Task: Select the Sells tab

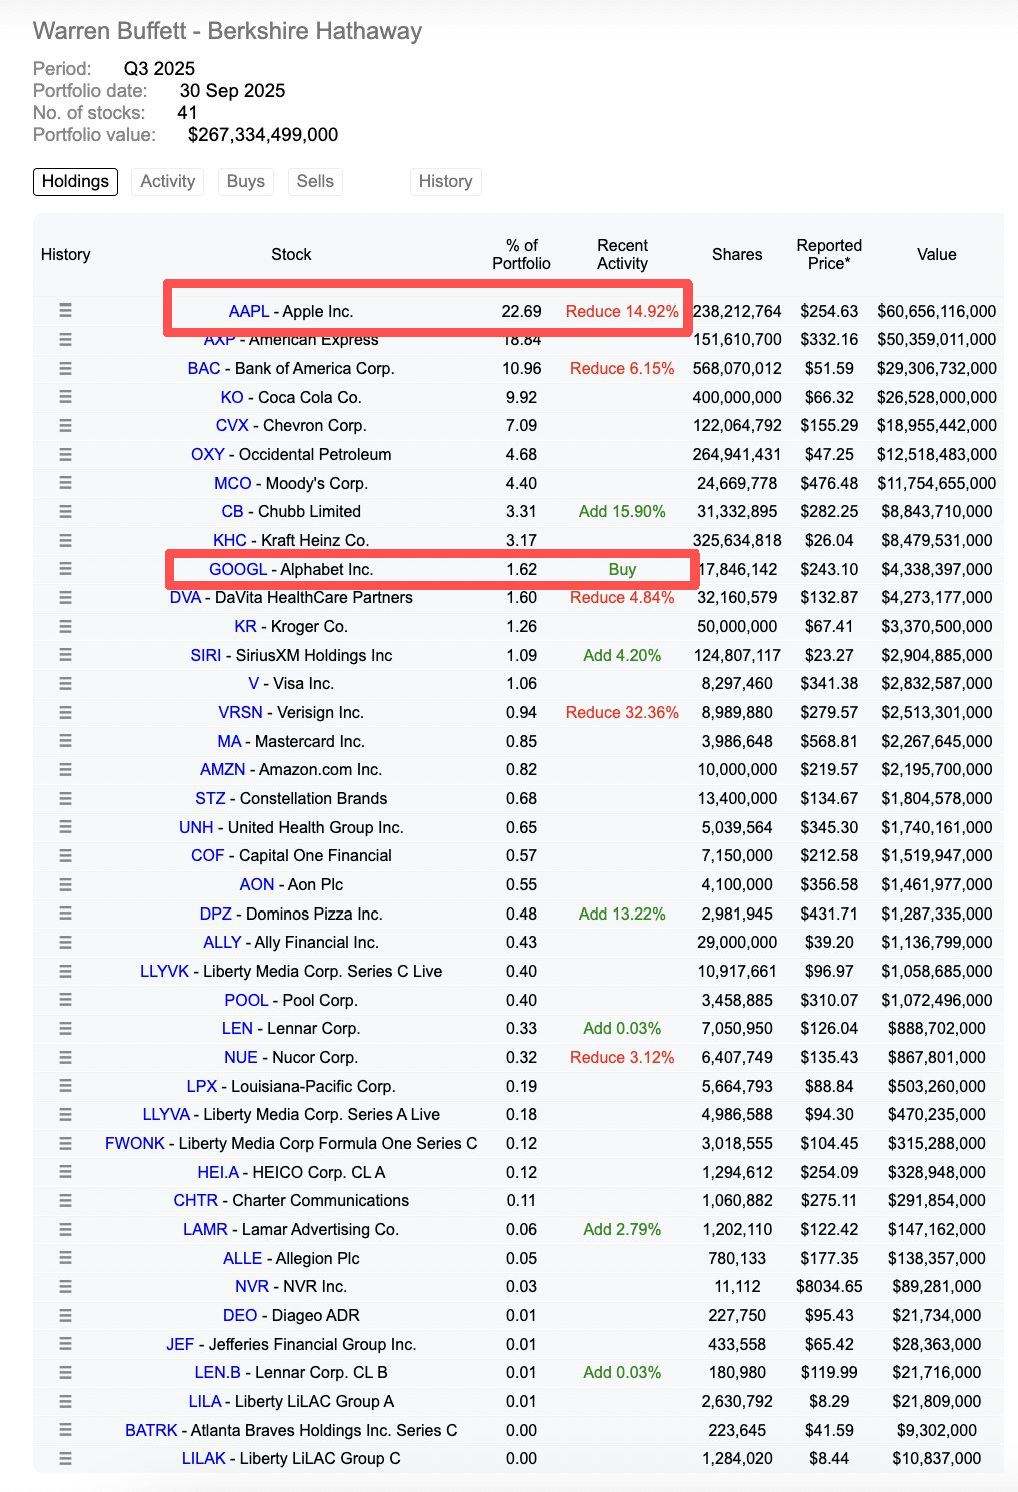Action: tap(315, 181)
